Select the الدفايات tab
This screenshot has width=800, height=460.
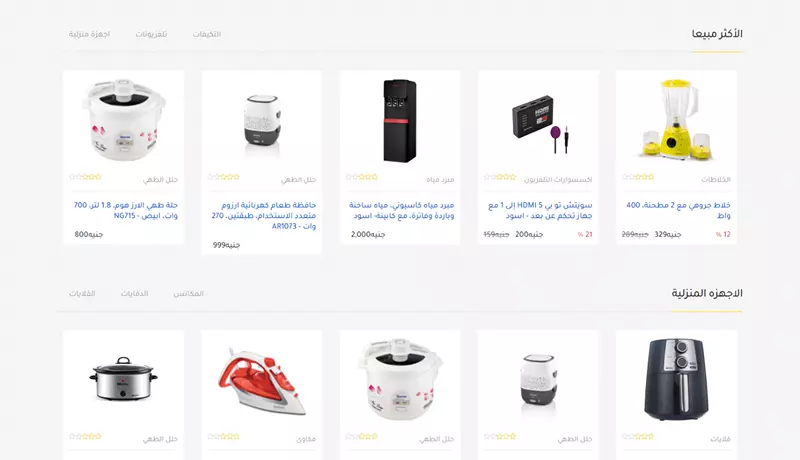(x=134, y=294)
